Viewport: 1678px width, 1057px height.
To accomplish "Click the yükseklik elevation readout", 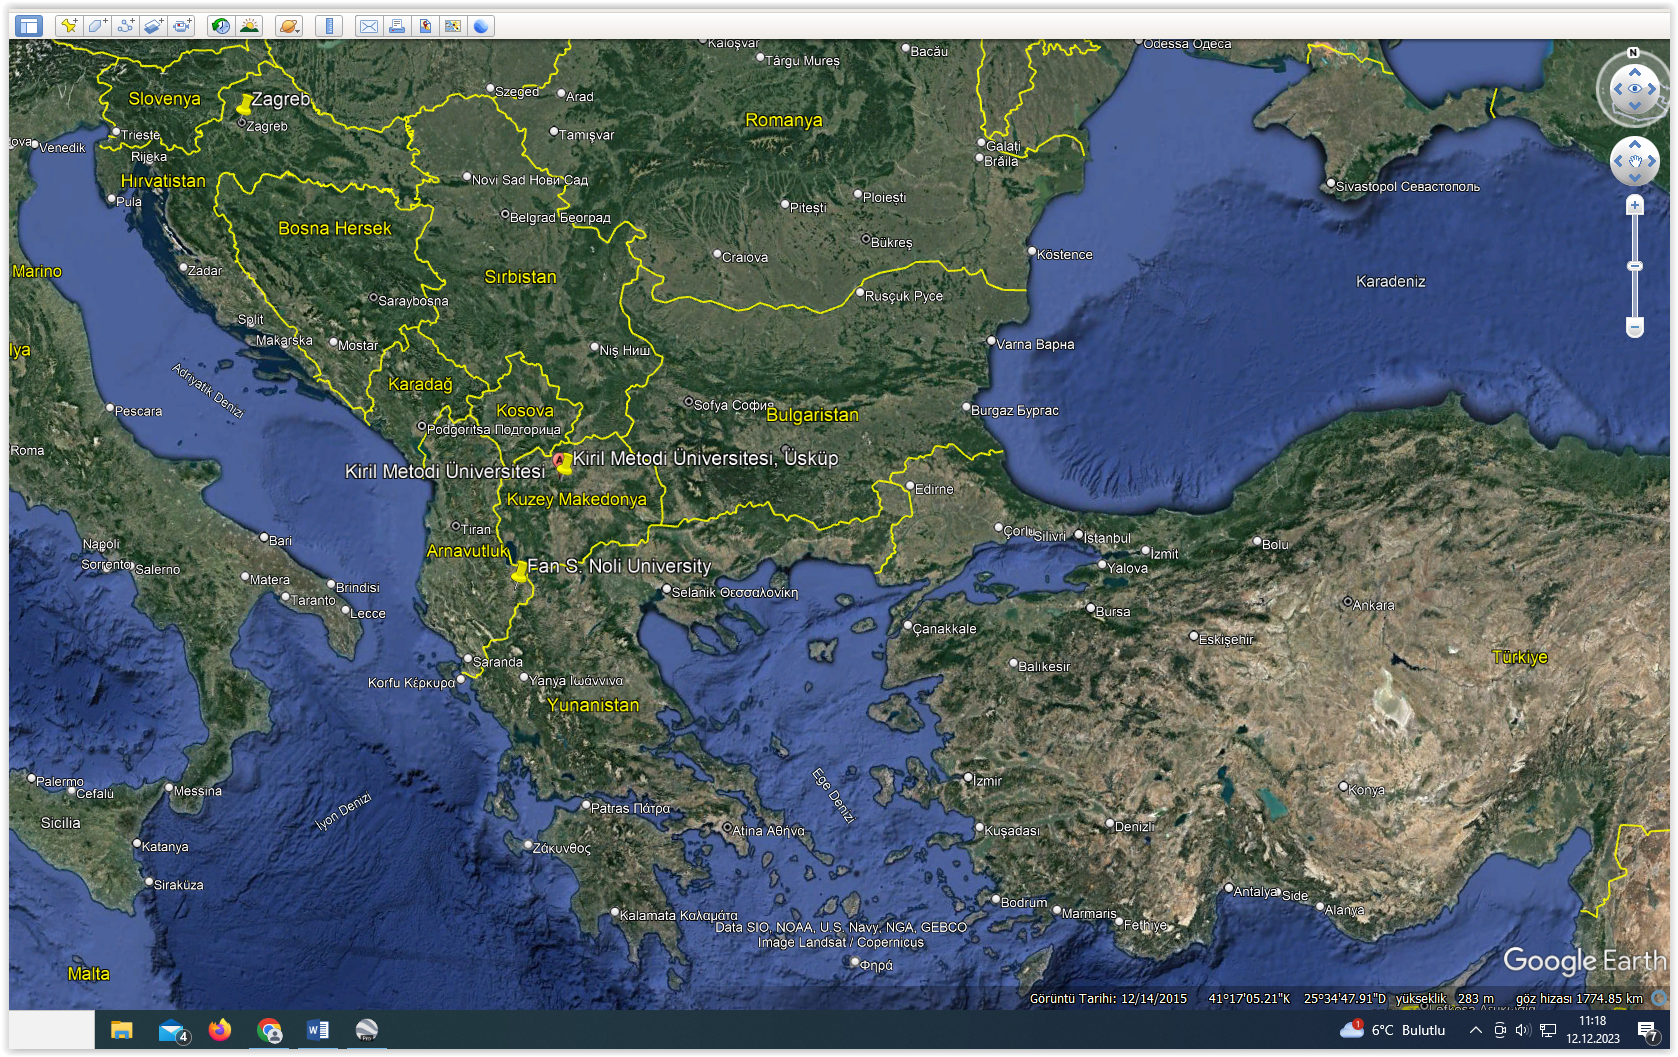I will point(1445,998).
